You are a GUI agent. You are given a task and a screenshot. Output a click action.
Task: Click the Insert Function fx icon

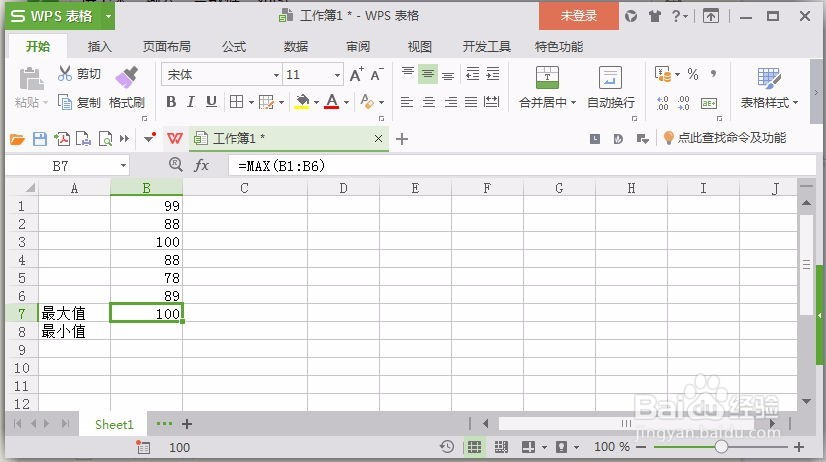coord(201,165)
